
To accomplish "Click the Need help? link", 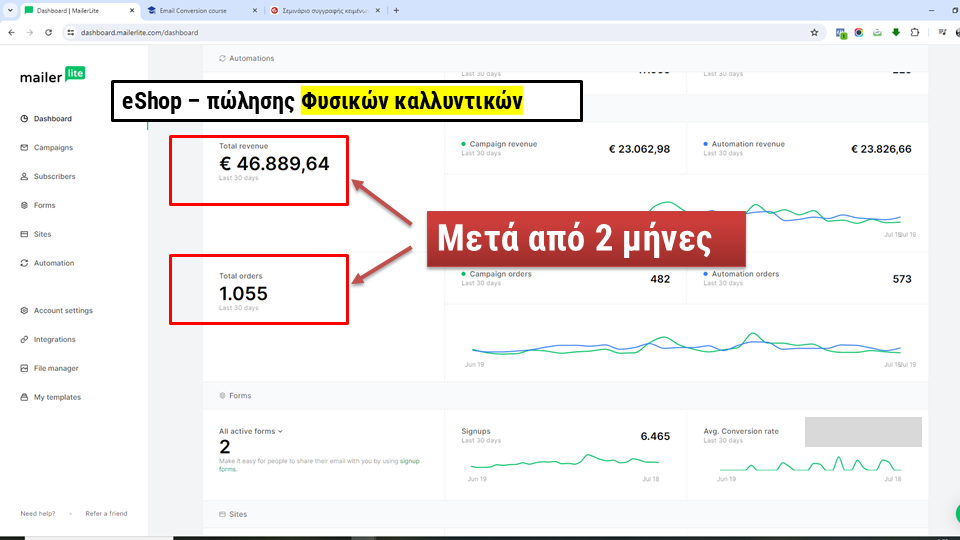I will (37, 514).
